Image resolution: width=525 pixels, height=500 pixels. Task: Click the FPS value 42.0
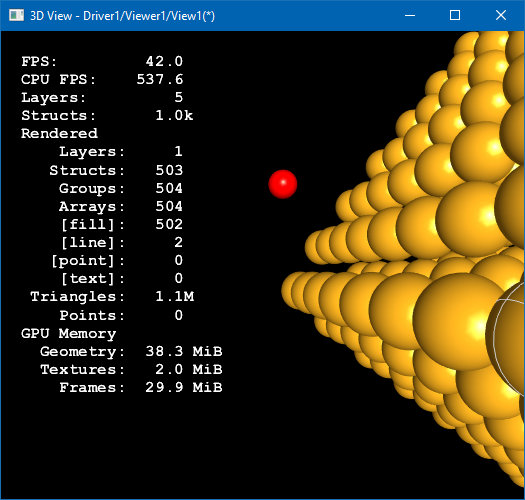164,61
